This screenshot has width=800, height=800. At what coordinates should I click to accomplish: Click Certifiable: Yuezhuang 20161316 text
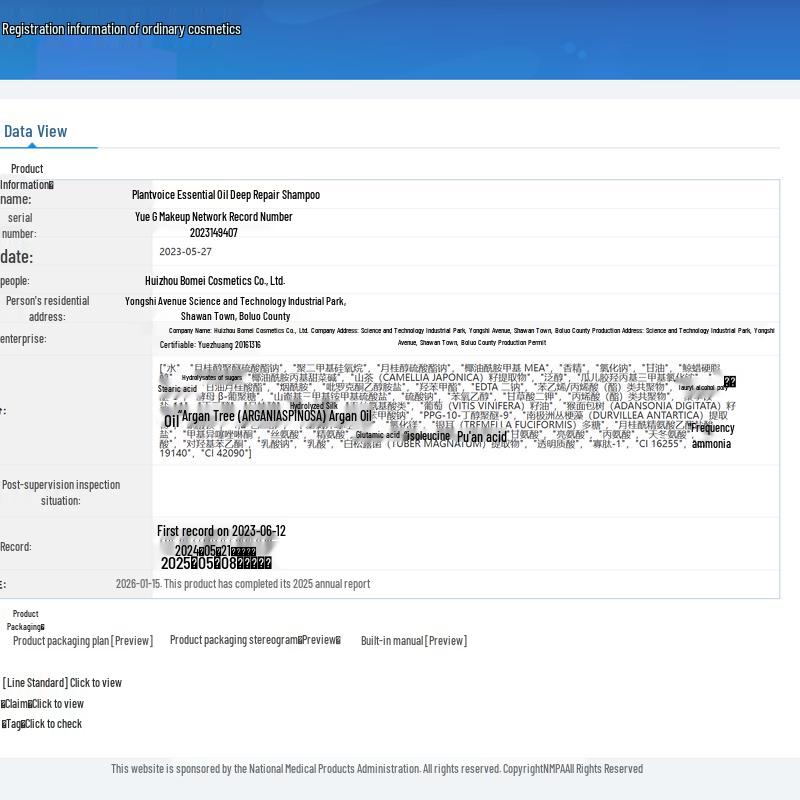tap(210, 345)
